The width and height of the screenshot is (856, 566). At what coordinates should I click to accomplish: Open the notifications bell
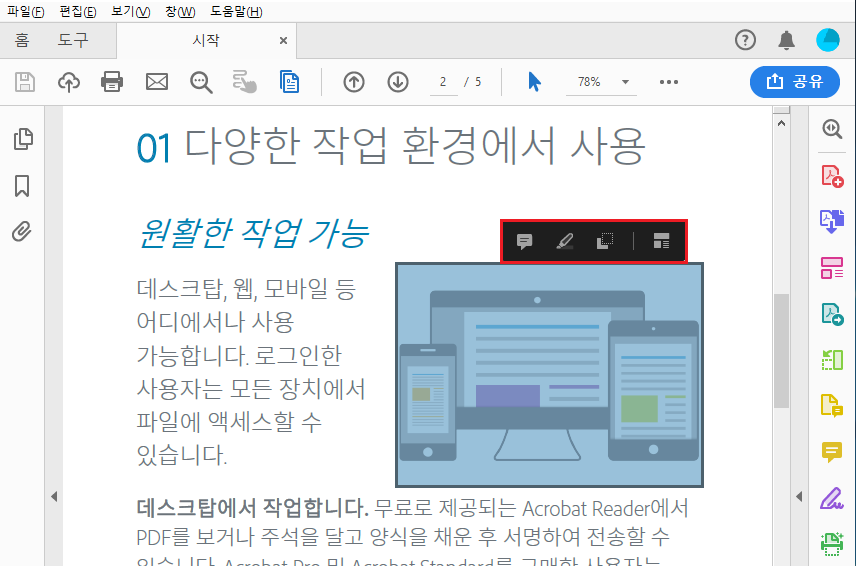[x=786, y=40]
